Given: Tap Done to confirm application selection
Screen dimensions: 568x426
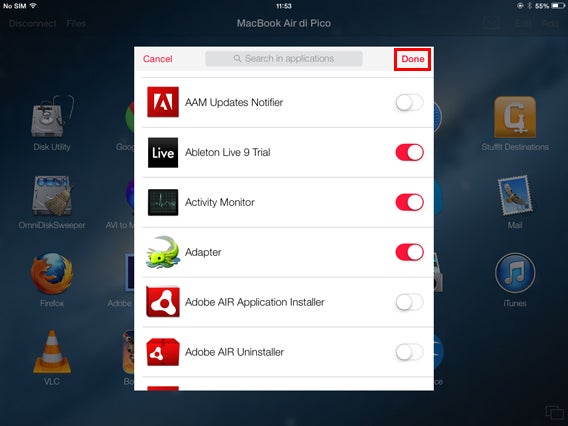Looking at the screenshot, I should 413,59.
